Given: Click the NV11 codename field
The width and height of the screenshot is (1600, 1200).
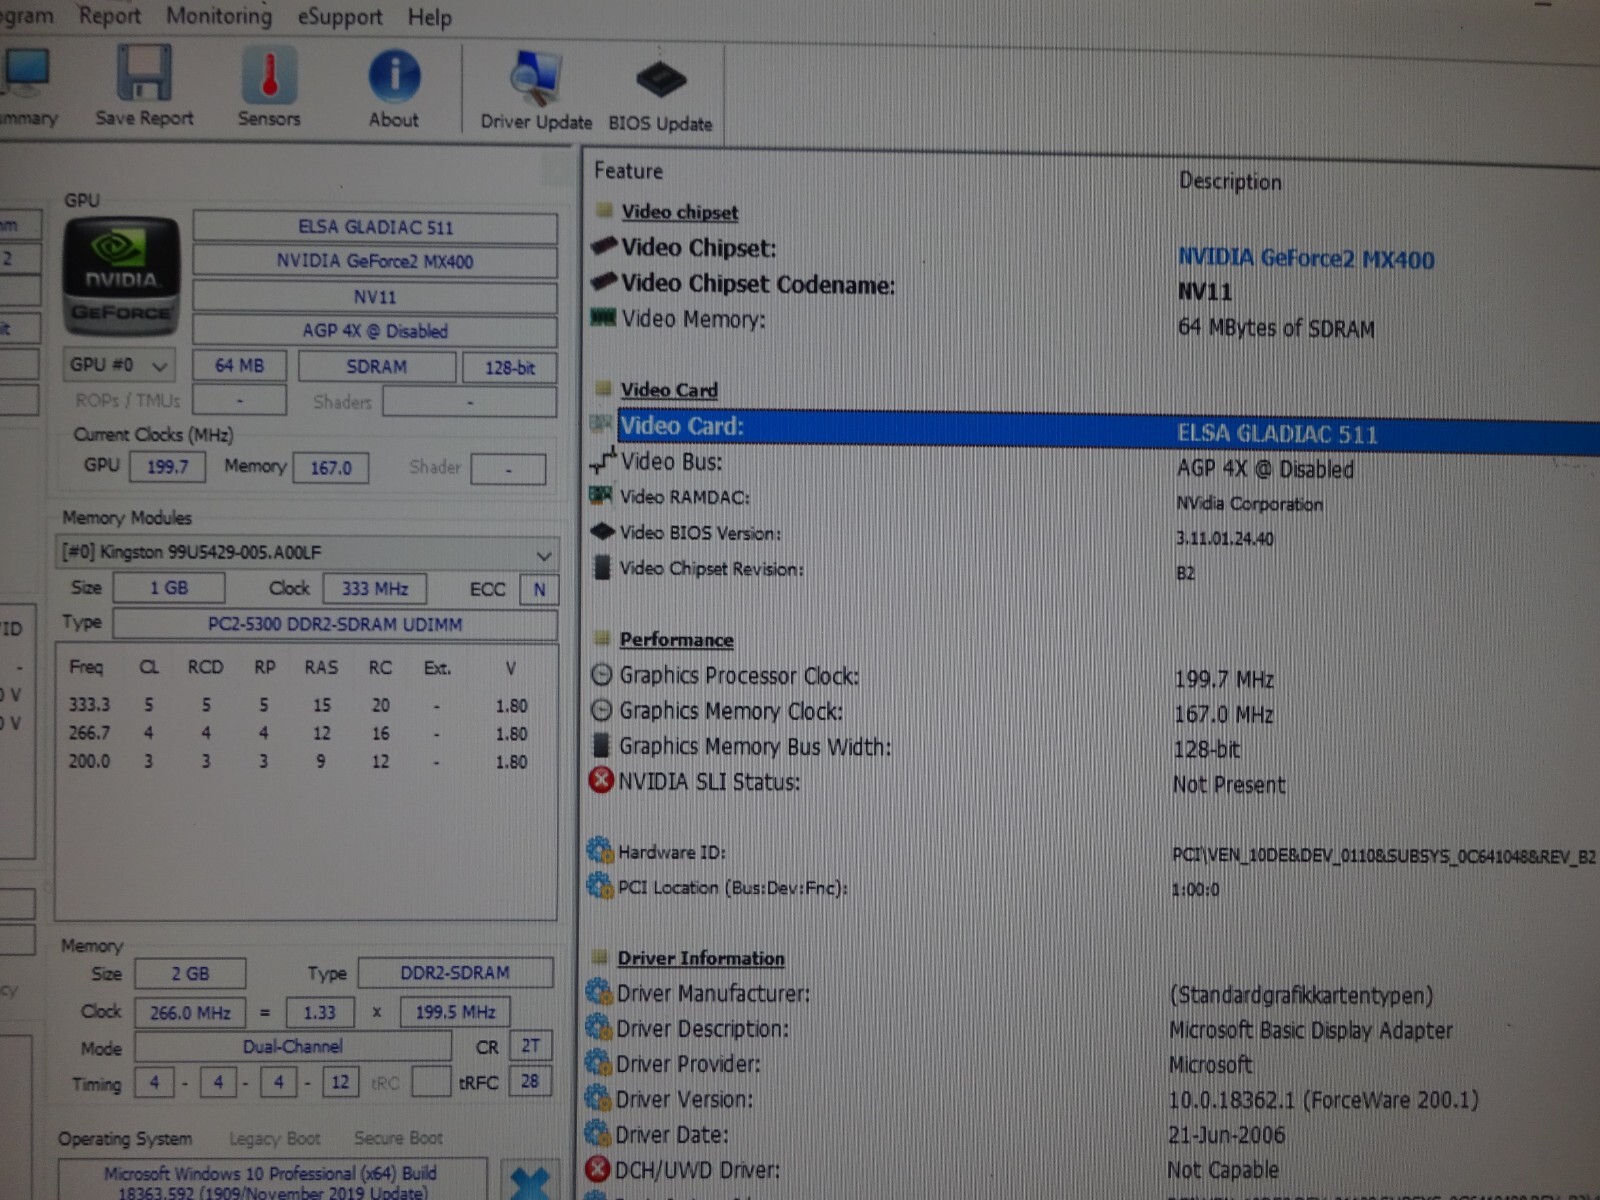Looking at the screenshot, I should (375, 296).
